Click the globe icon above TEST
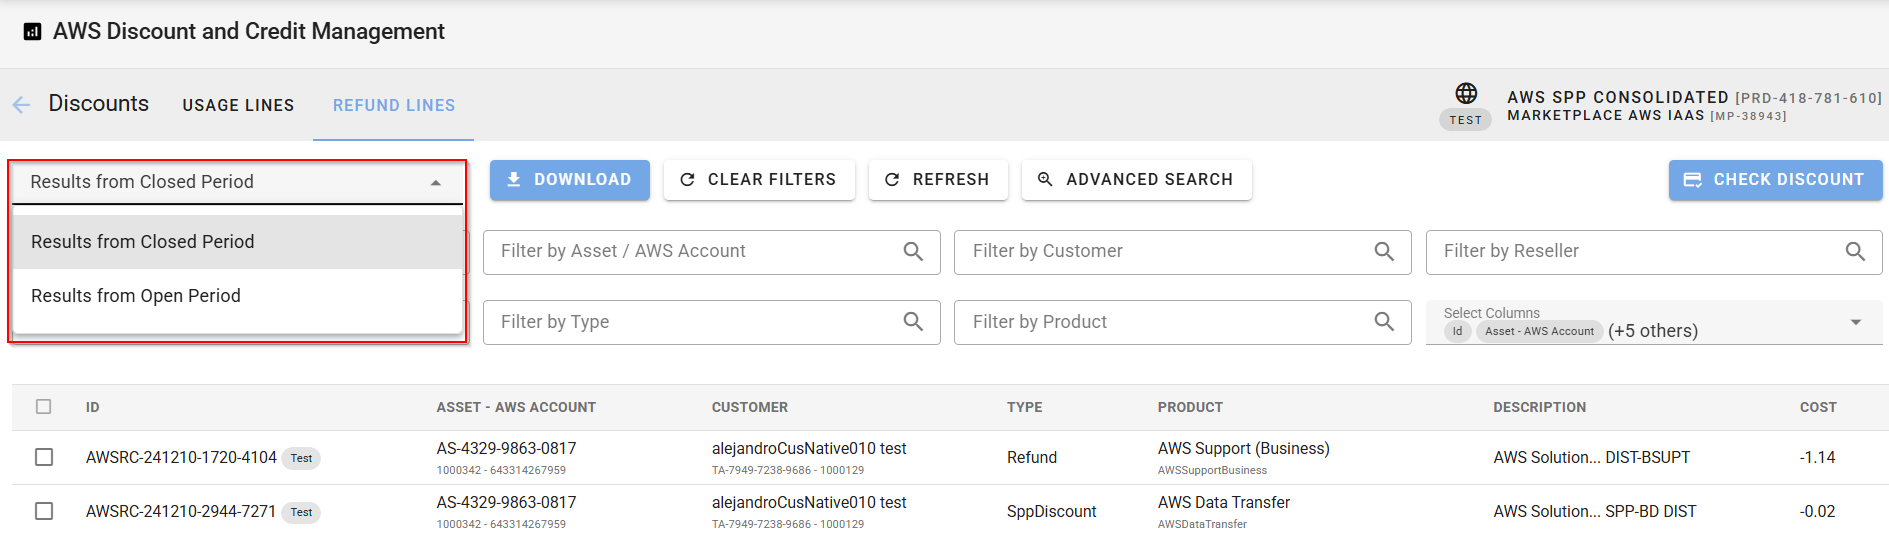1889x536 pixels. coord(1465,94)
